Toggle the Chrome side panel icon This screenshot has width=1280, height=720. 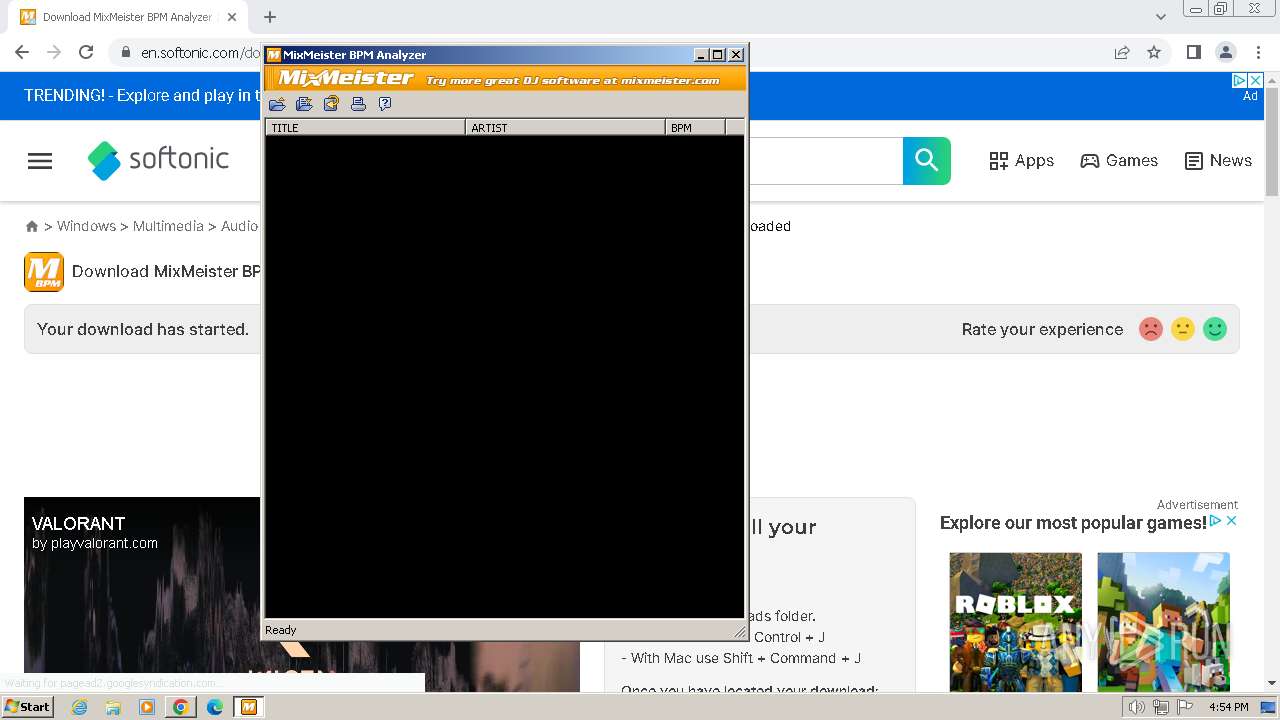1193,53
